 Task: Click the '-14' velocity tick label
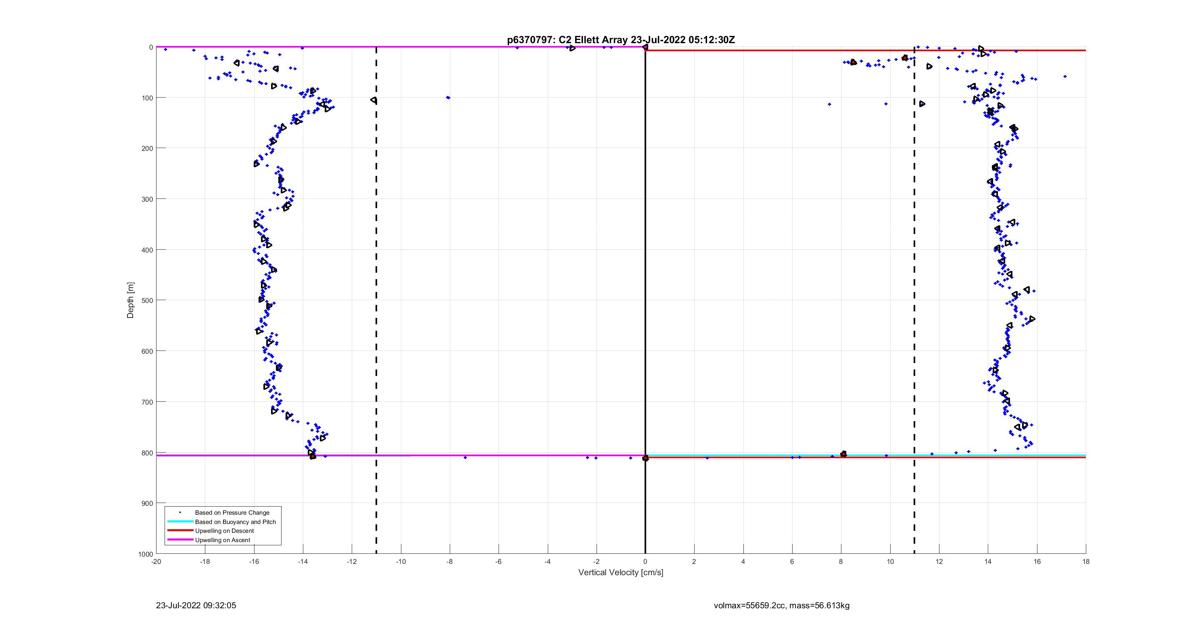303,561
